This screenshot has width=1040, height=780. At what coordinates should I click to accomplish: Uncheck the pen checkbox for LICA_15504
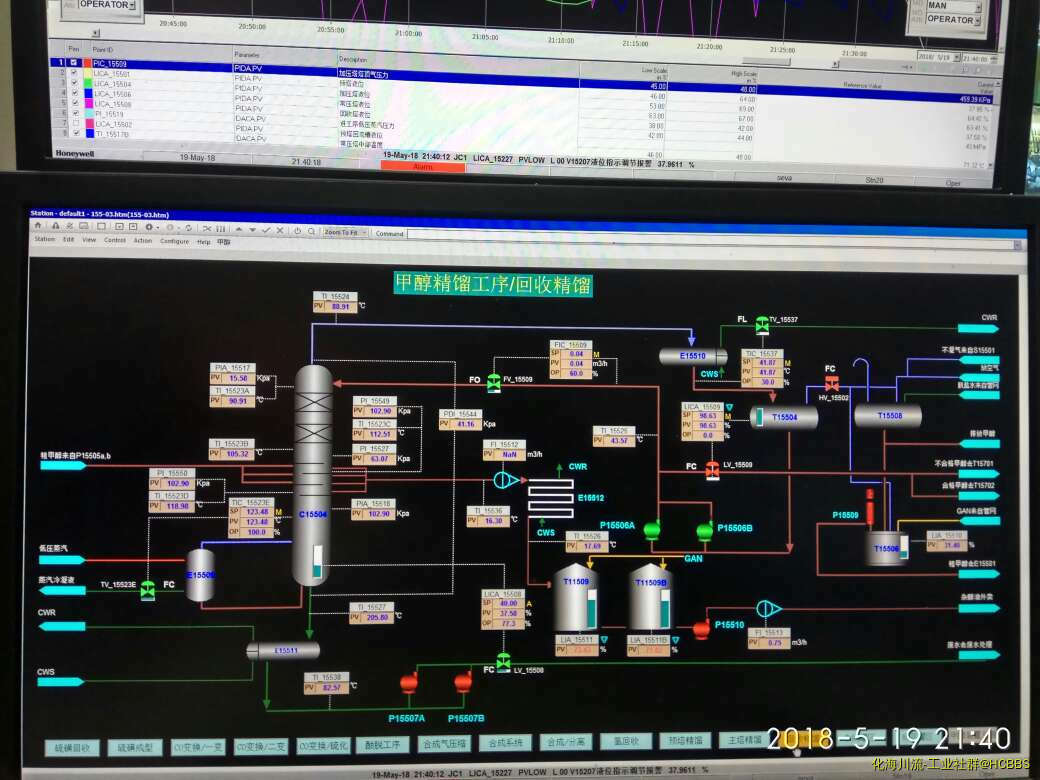point(74,84)
